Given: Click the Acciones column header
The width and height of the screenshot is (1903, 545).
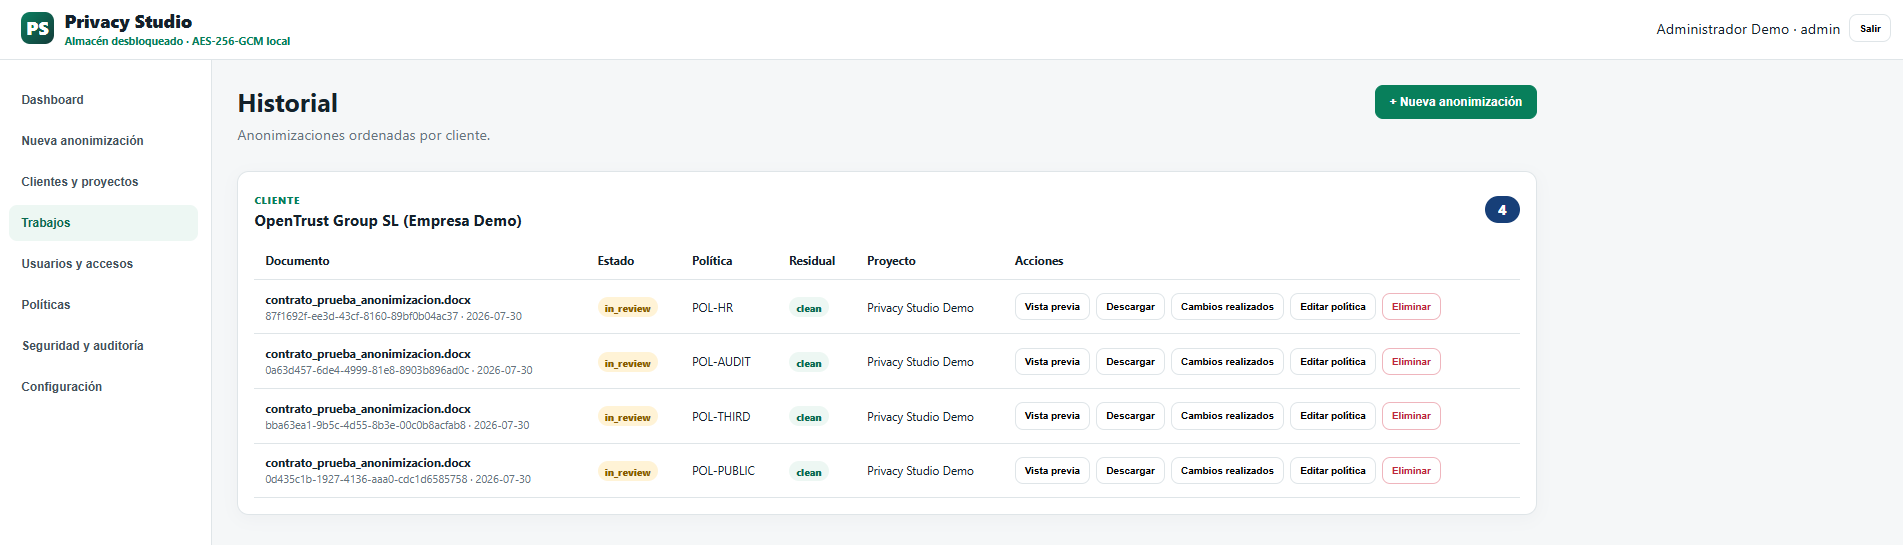Looking at the screenshot, I should 1039,261.
